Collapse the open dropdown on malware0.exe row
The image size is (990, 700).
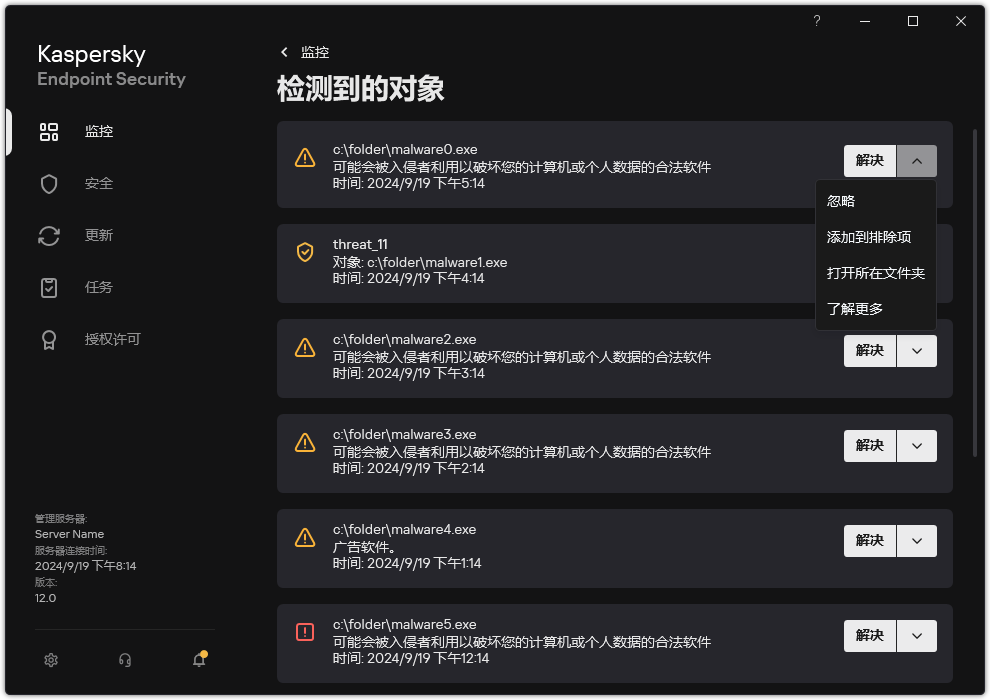[x=917, y=160]
